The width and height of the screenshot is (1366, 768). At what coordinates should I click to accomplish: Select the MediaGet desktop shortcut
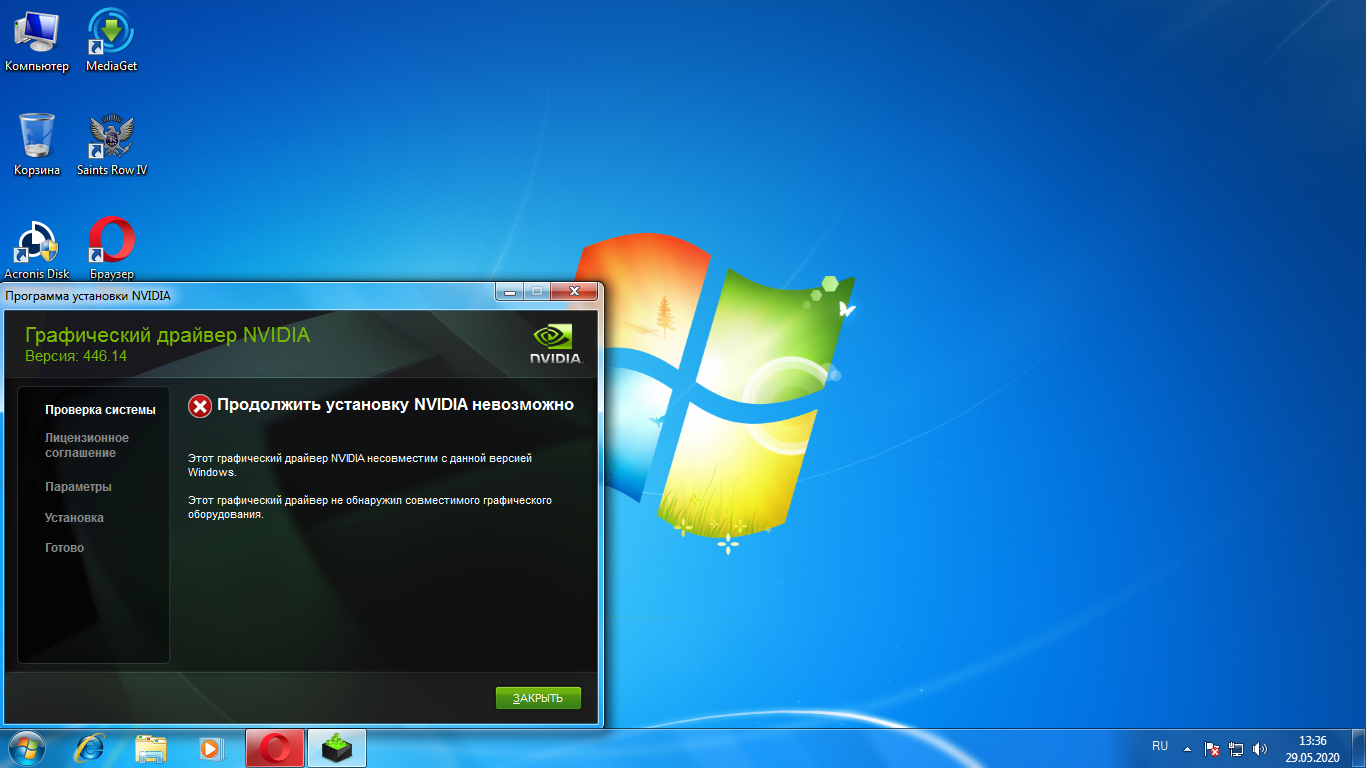pos(112,40)
